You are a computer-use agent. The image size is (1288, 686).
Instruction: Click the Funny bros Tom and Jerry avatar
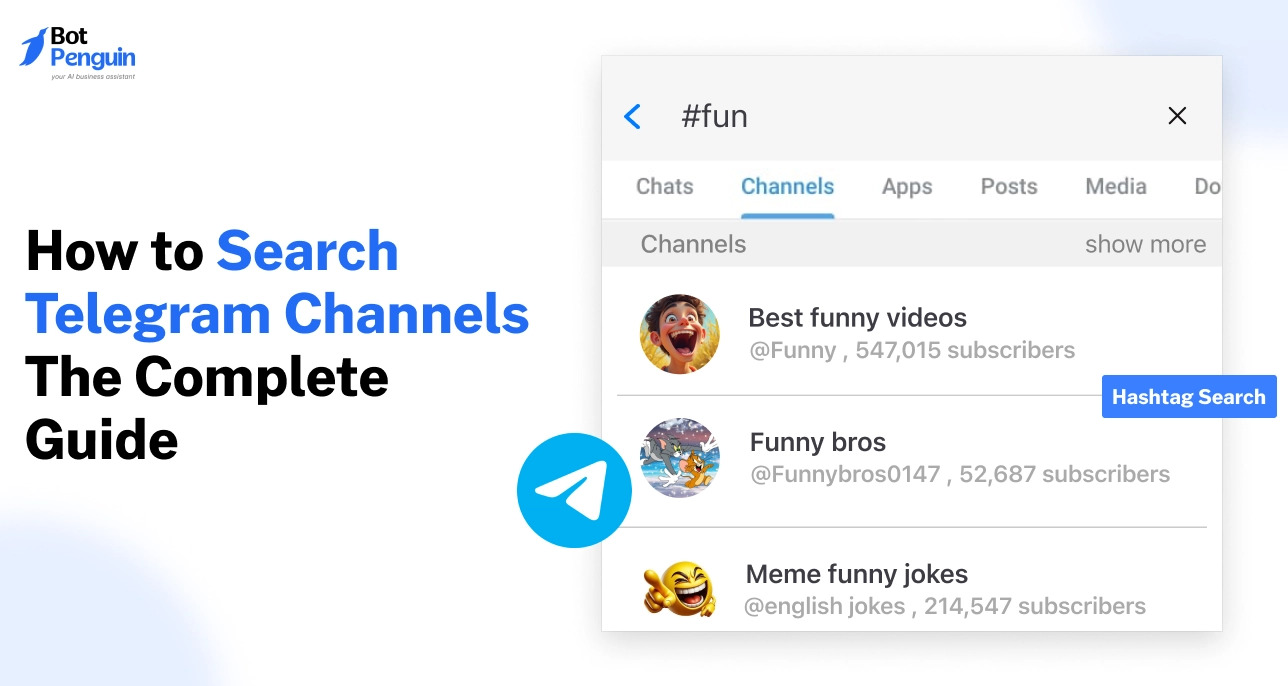(x=680, y=457)
